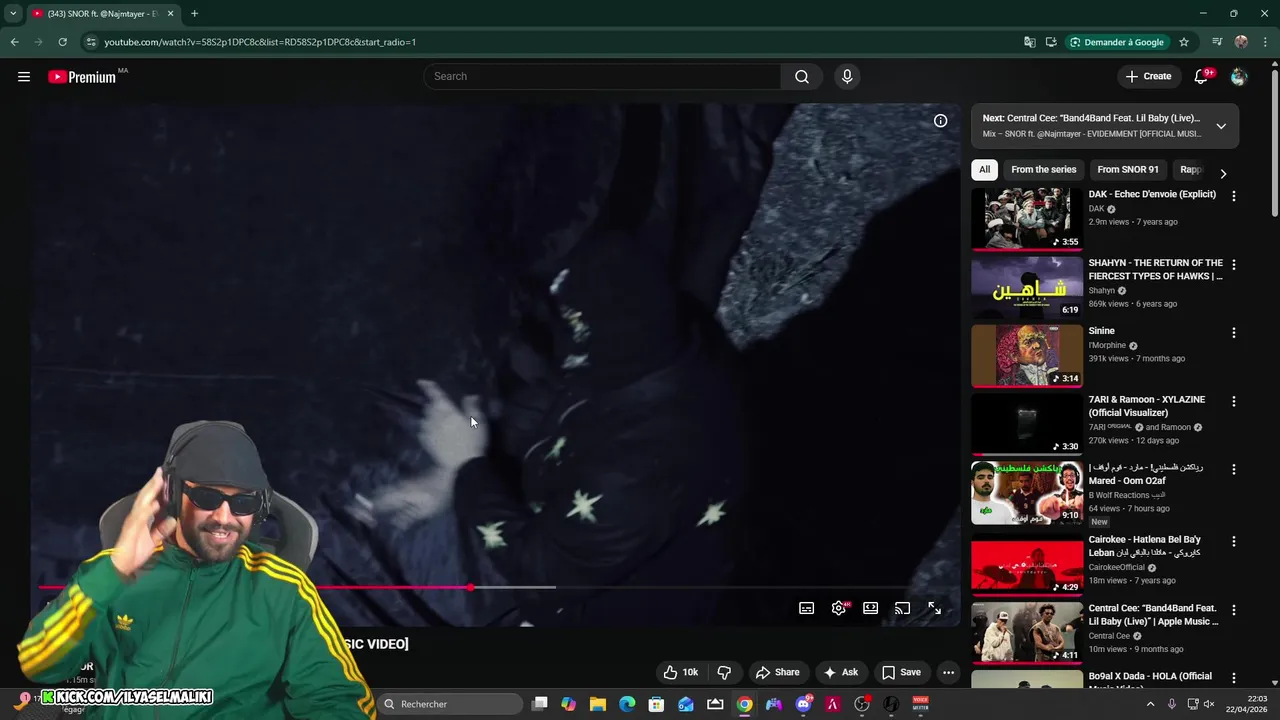Open File Explorer from taskbar
This screenshot has height=720, width=1280.
point(597,704)
